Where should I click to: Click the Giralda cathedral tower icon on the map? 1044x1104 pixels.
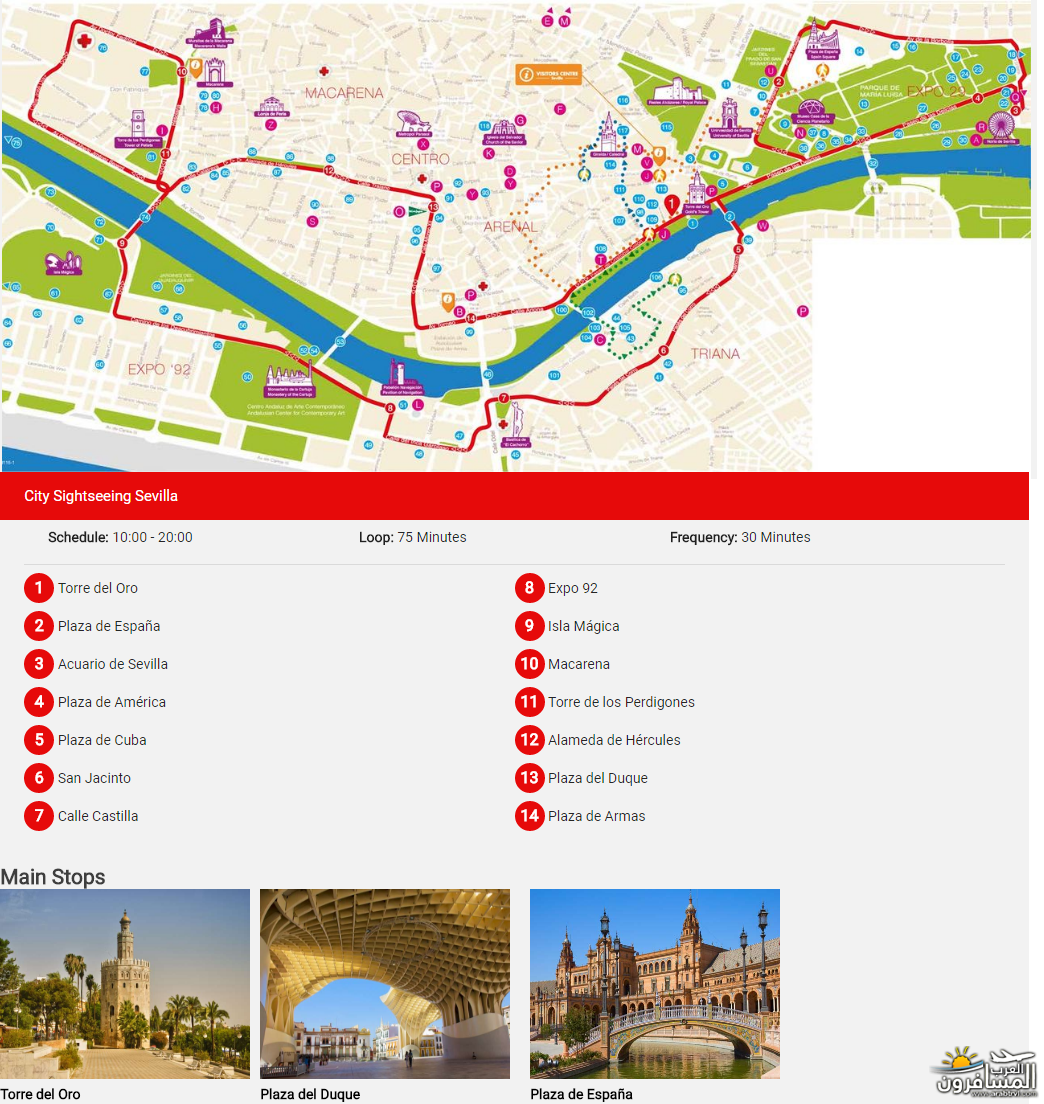coord(608,134)
